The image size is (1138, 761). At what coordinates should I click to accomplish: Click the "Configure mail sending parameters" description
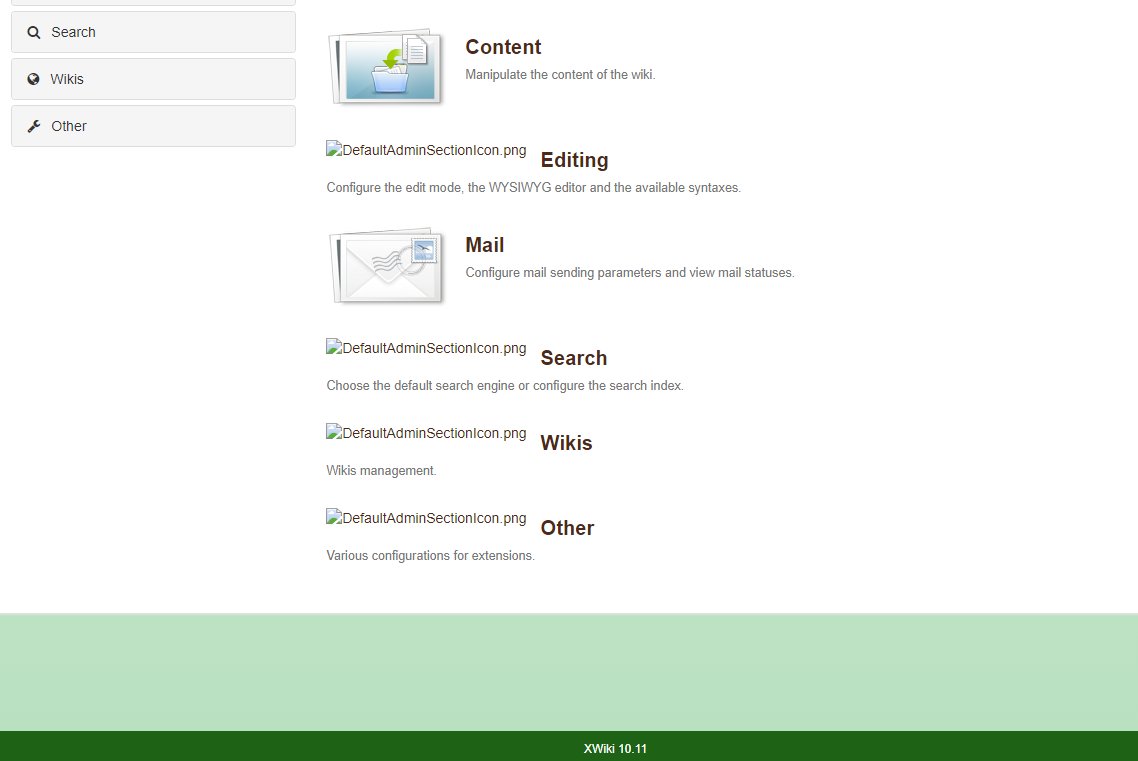(629, 273)
